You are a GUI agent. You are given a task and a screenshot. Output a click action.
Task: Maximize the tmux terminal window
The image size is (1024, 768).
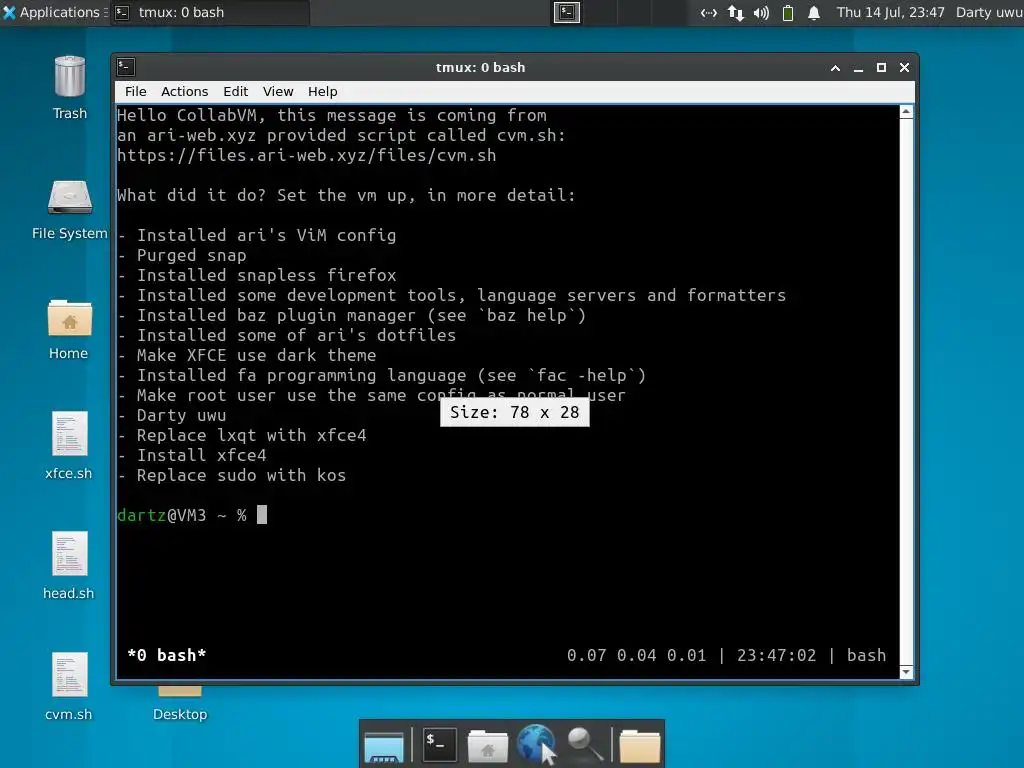[x=881, y=68]
